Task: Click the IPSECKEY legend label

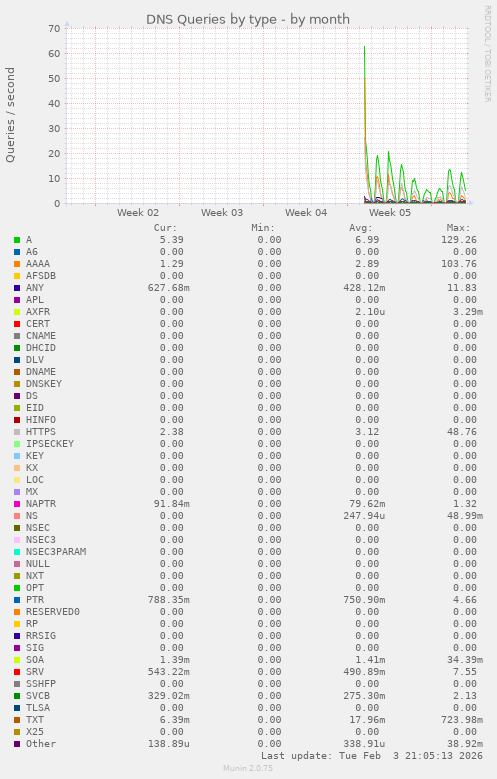Action: coord(50,444)
